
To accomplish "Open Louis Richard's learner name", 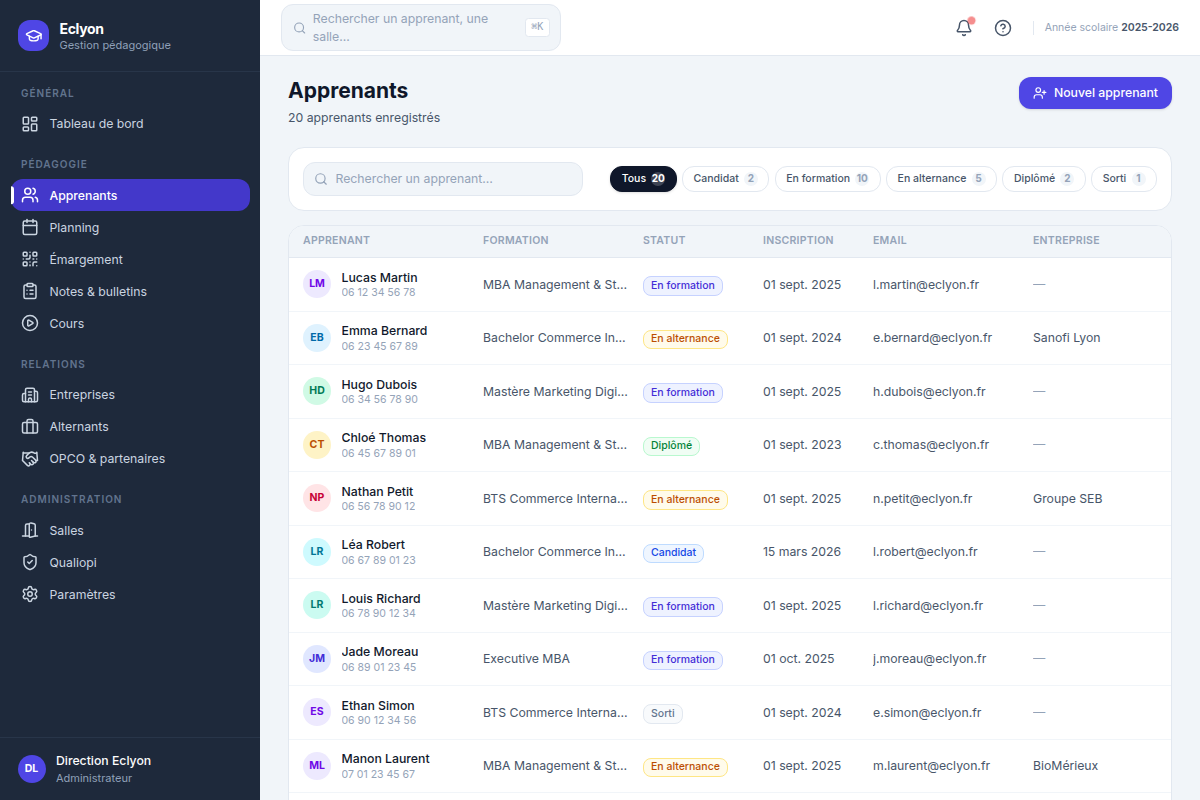I will pyautogui.click(x=381, y=599).
